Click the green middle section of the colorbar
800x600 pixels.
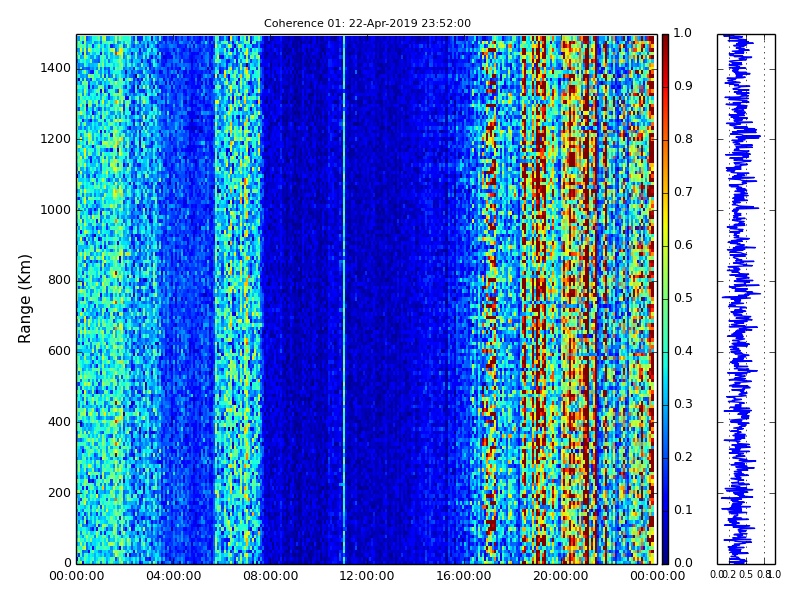665,299
